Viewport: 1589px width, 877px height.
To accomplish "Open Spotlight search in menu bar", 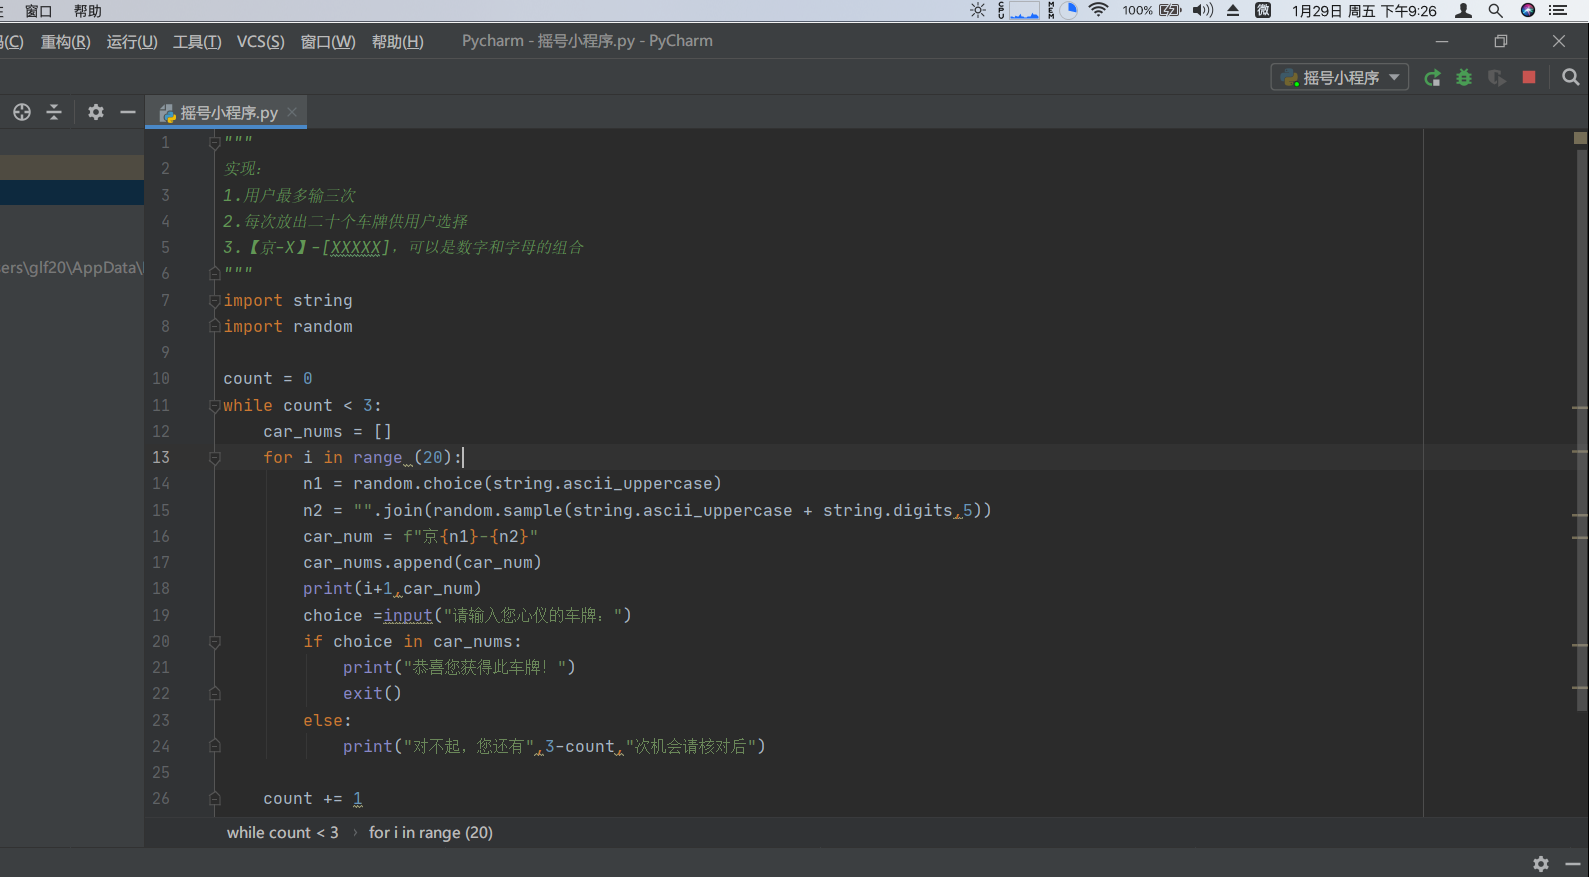I will pyautogui.click(x=1495, y=10).
